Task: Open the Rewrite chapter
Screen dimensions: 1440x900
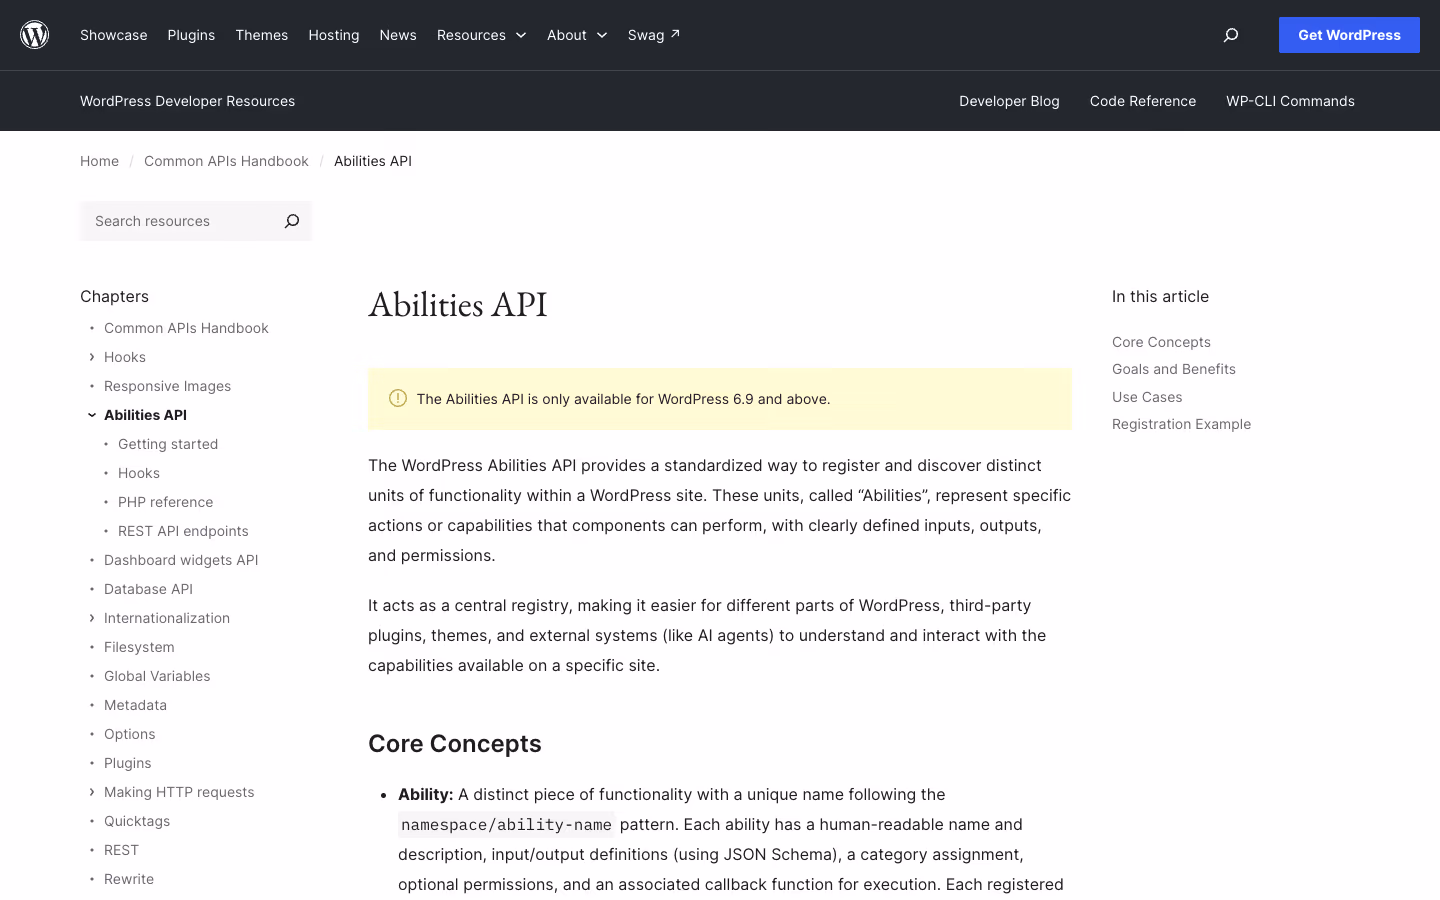Action: [x=129, y=879]
